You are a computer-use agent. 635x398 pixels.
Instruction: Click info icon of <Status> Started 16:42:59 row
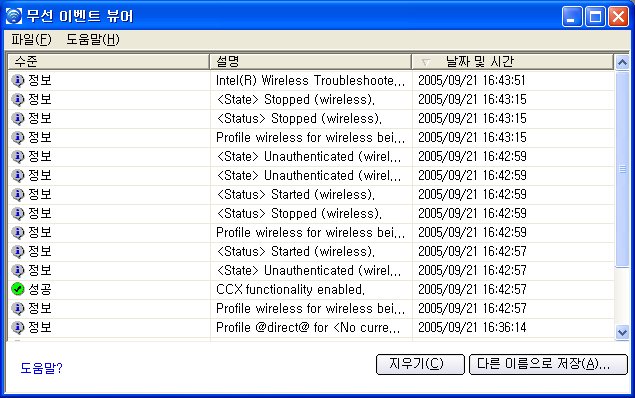18,194
